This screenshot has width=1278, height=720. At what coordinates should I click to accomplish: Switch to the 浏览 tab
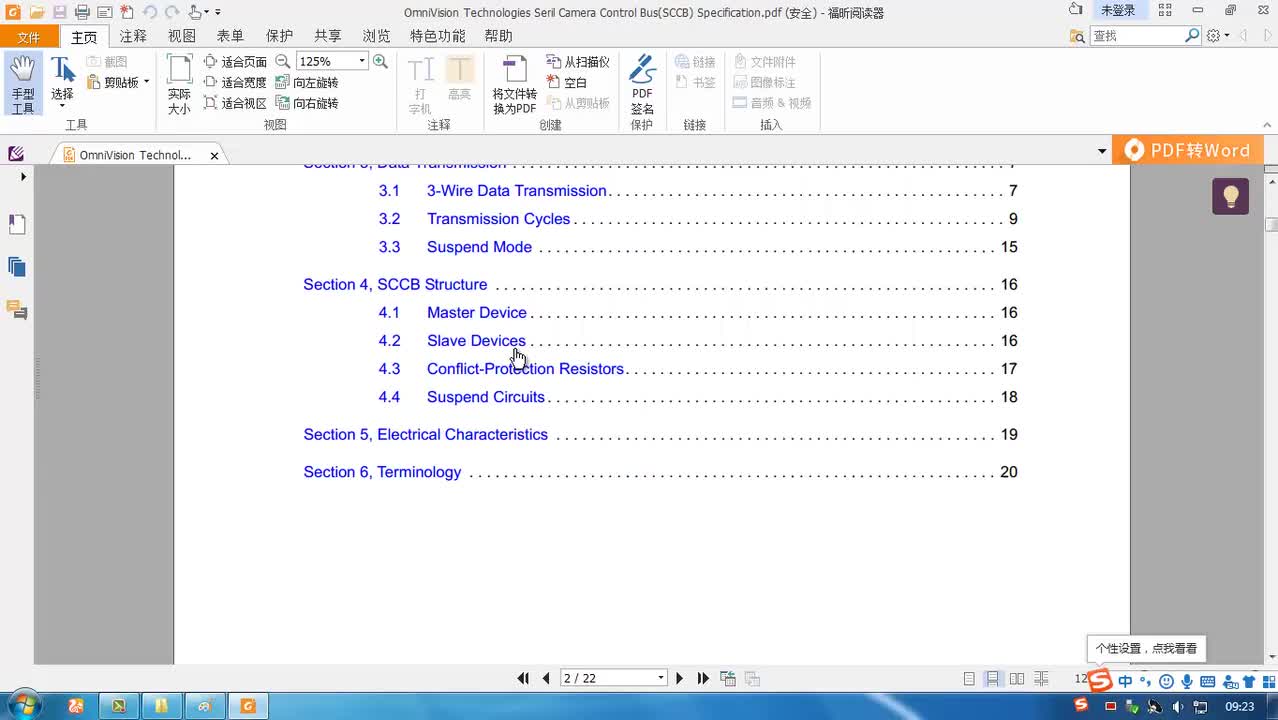coord(376,36)
